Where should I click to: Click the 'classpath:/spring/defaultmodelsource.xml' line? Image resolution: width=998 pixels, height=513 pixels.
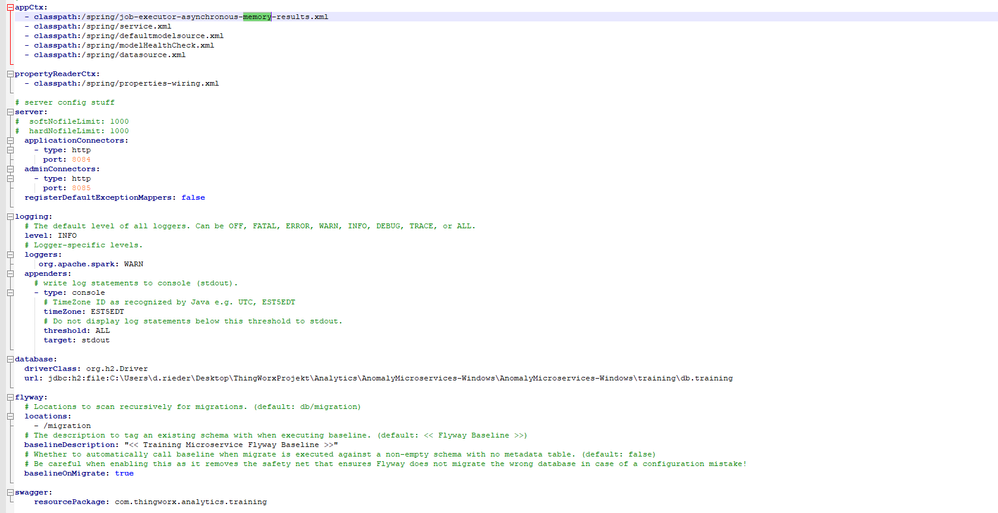click(x=124, y=36)
